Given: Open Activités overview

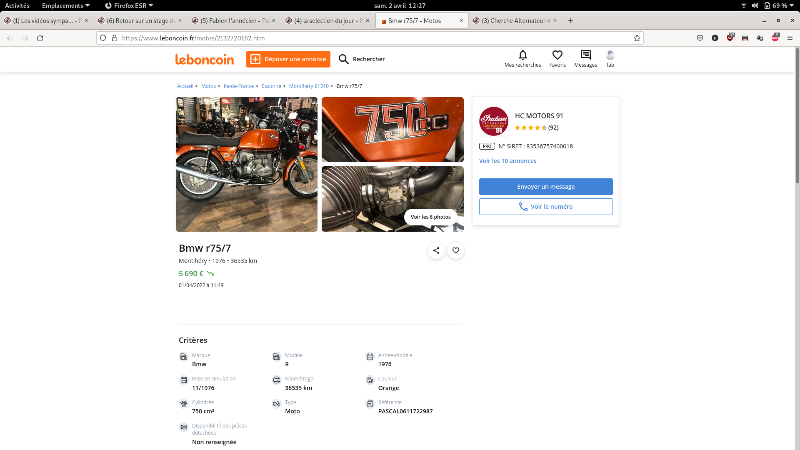Looking at the screenshot, I should 17,6.
